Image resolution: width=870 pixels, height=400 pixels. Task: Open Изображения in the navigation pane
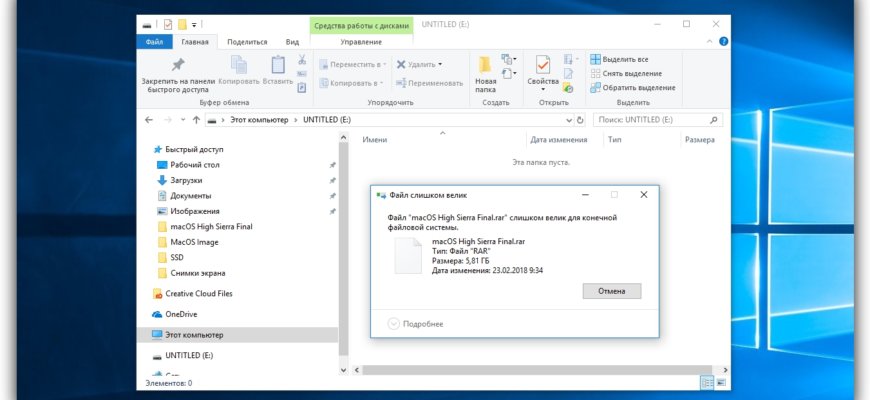[x=189, y=211]
